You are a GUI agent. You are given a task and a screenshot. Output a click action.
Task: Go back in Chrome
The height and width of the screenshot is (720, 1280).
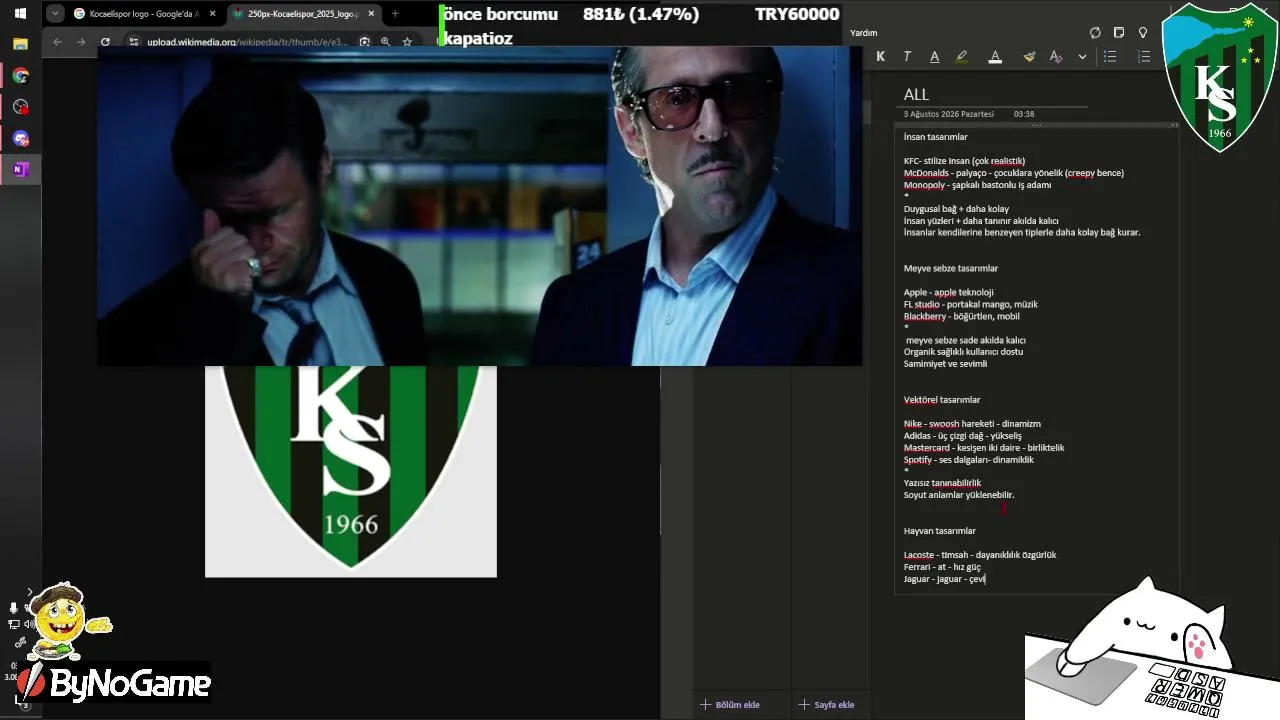[57, 42]
